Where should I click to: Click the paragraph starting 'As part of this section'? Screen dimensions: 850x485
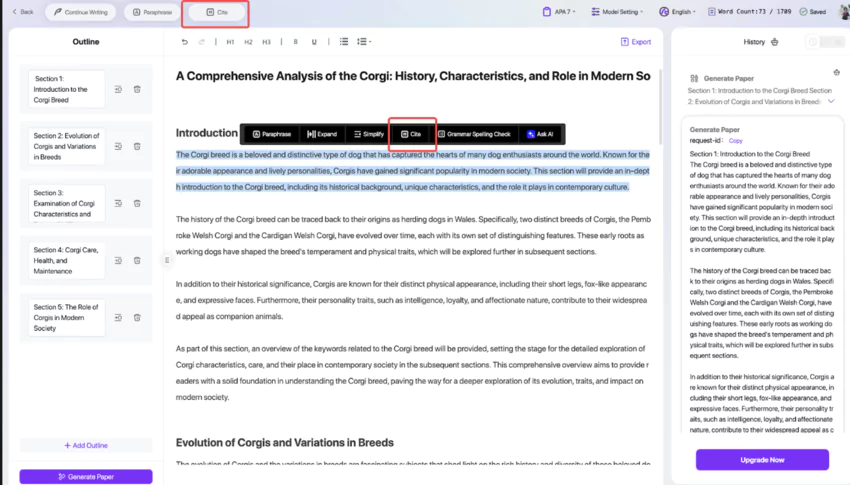tap(413, 373)
